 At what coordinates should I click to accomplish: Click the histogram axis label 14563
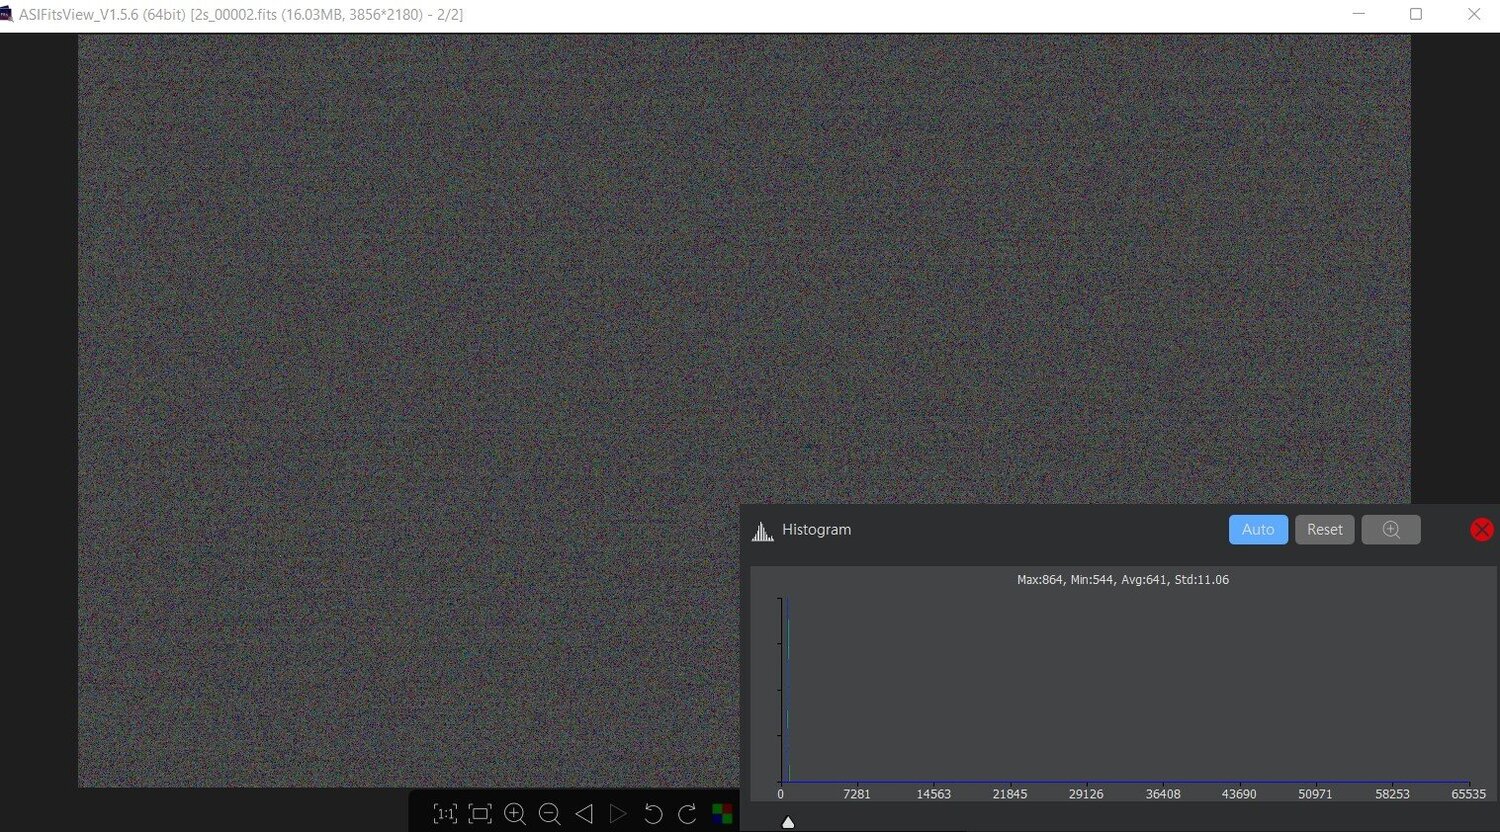tap(934, 794)
